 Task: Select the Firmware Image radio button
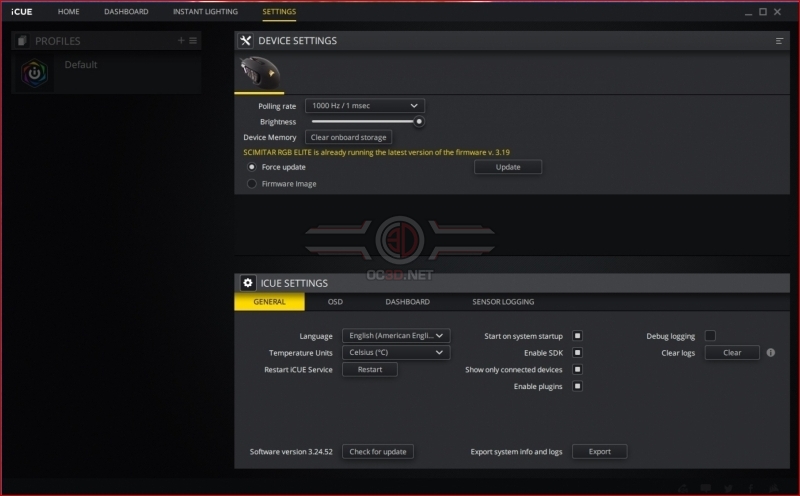pyautogui.click(x=252, y=184)
